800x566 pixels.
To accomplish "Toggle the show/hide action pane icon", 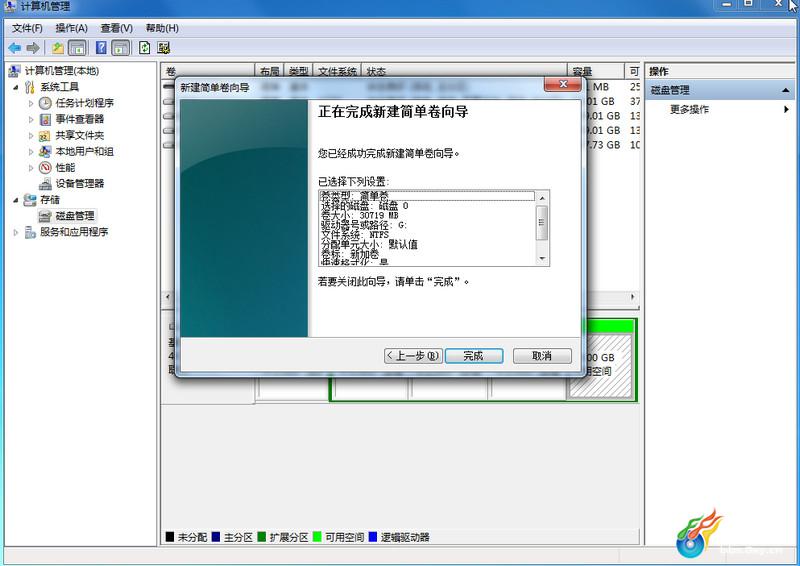I will point(121,48).
